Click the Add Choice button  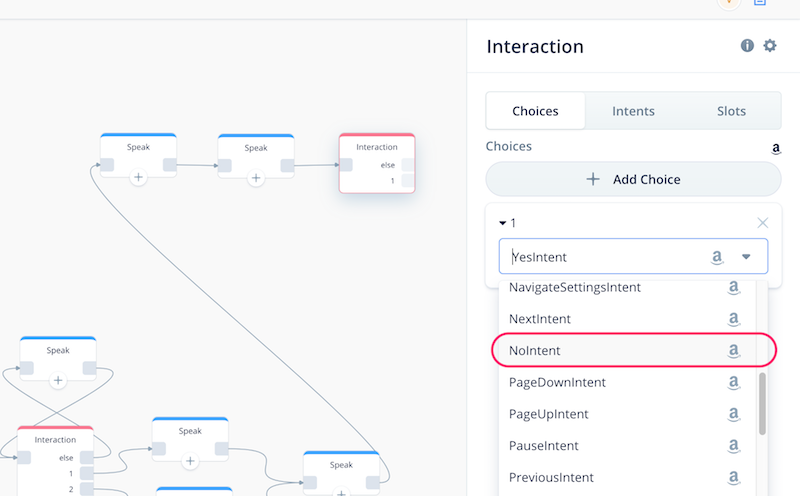[x=633, y=179]
